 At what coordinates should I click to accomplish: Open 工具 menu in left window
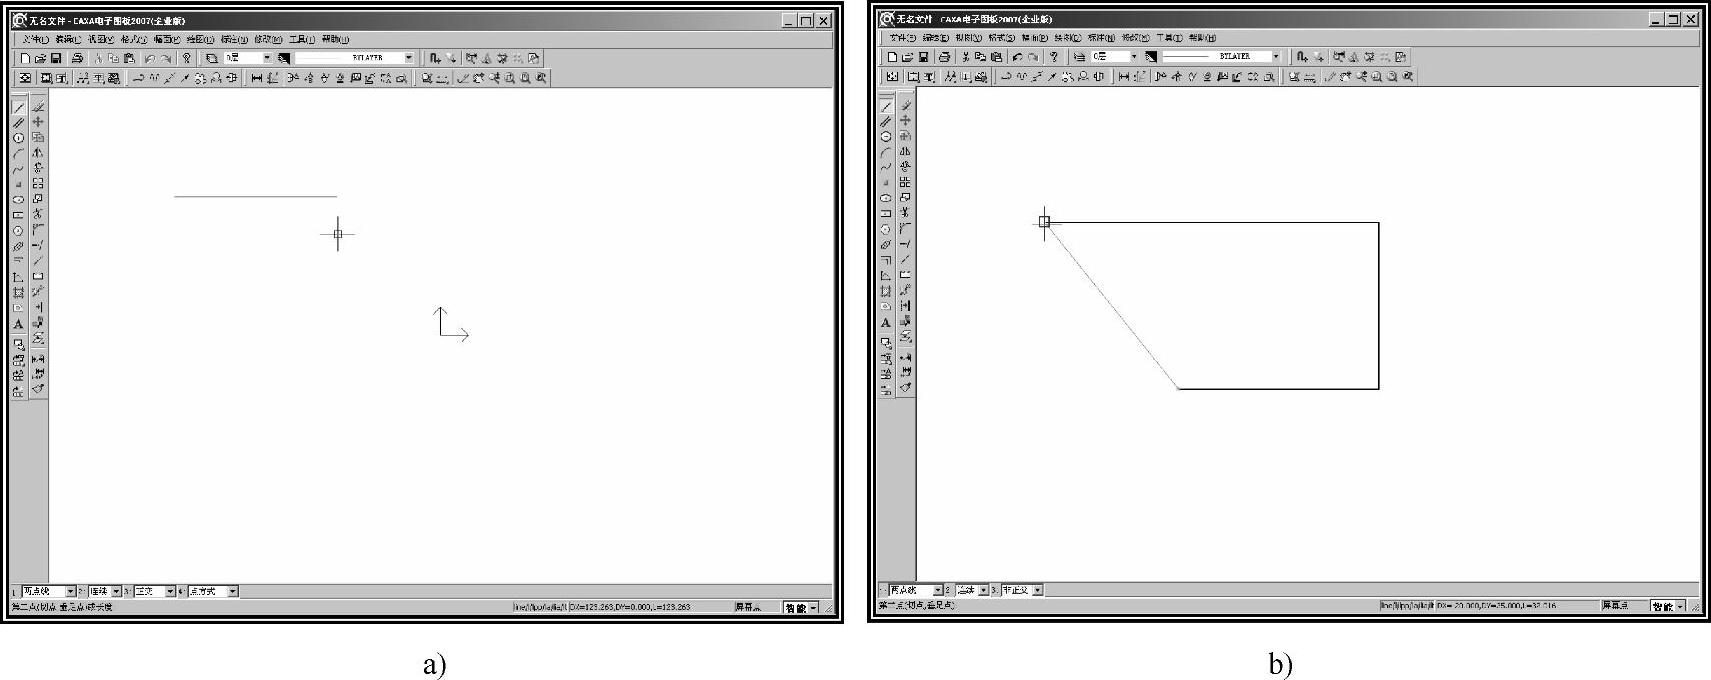coord(301,40)
